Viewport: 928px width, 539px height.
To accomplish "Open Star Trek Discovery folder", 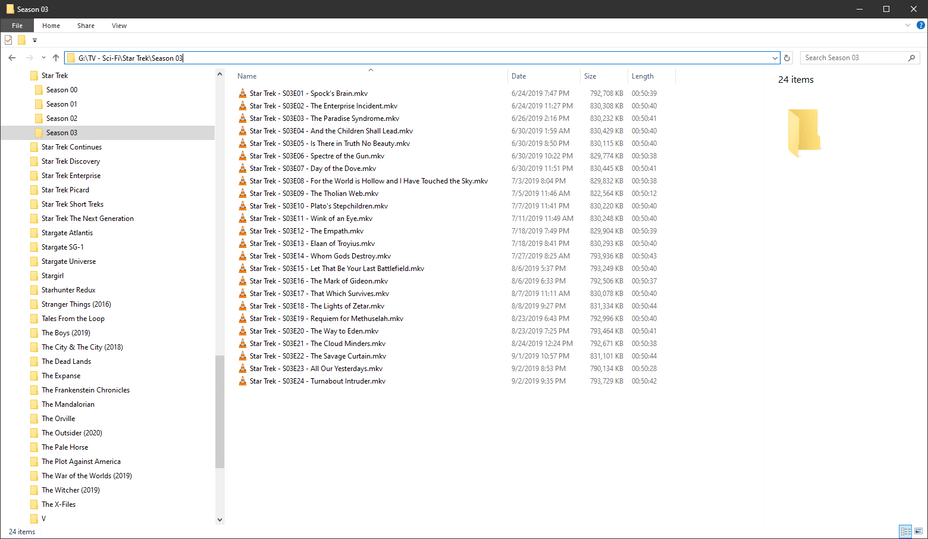I will point(70,162).
